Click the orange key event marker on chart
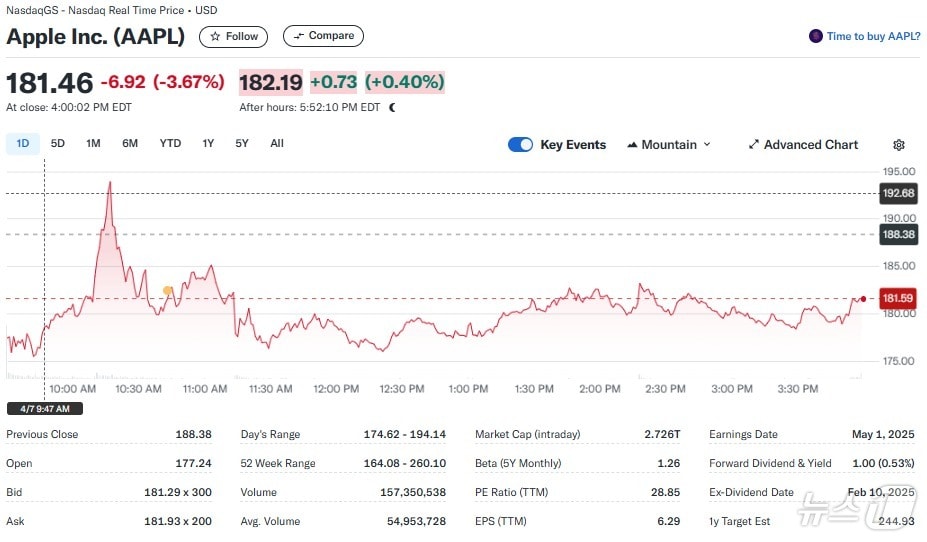Screen dimensions: 927x542 (168, 291)
